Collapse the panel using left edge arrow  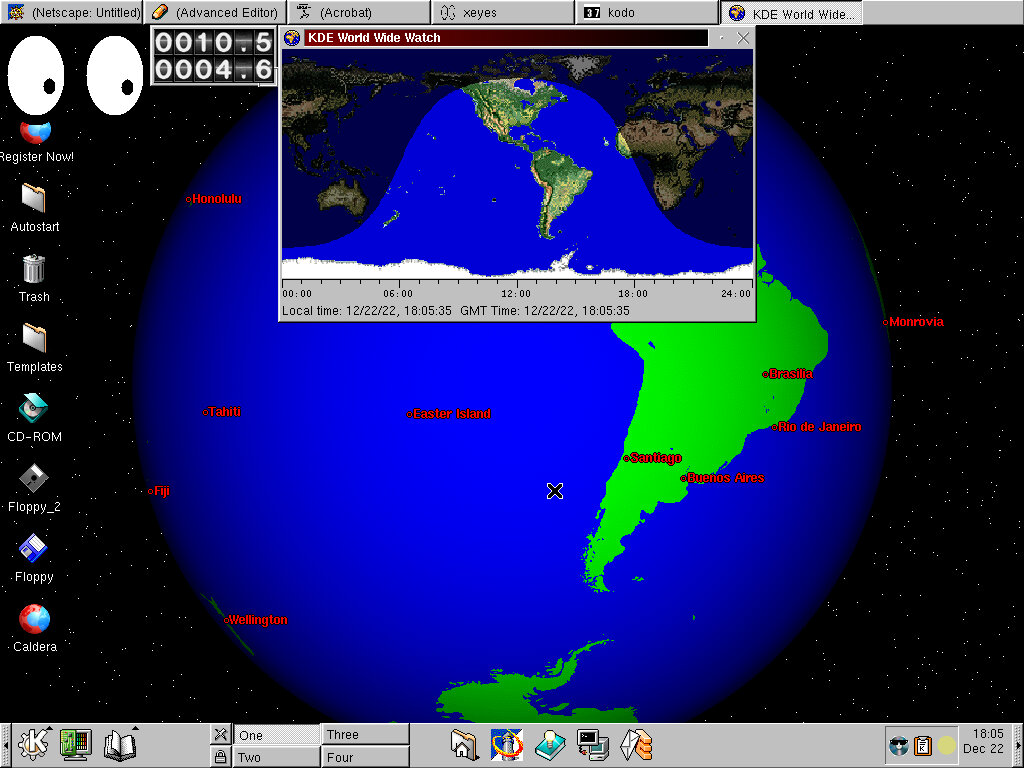(5, 745)
